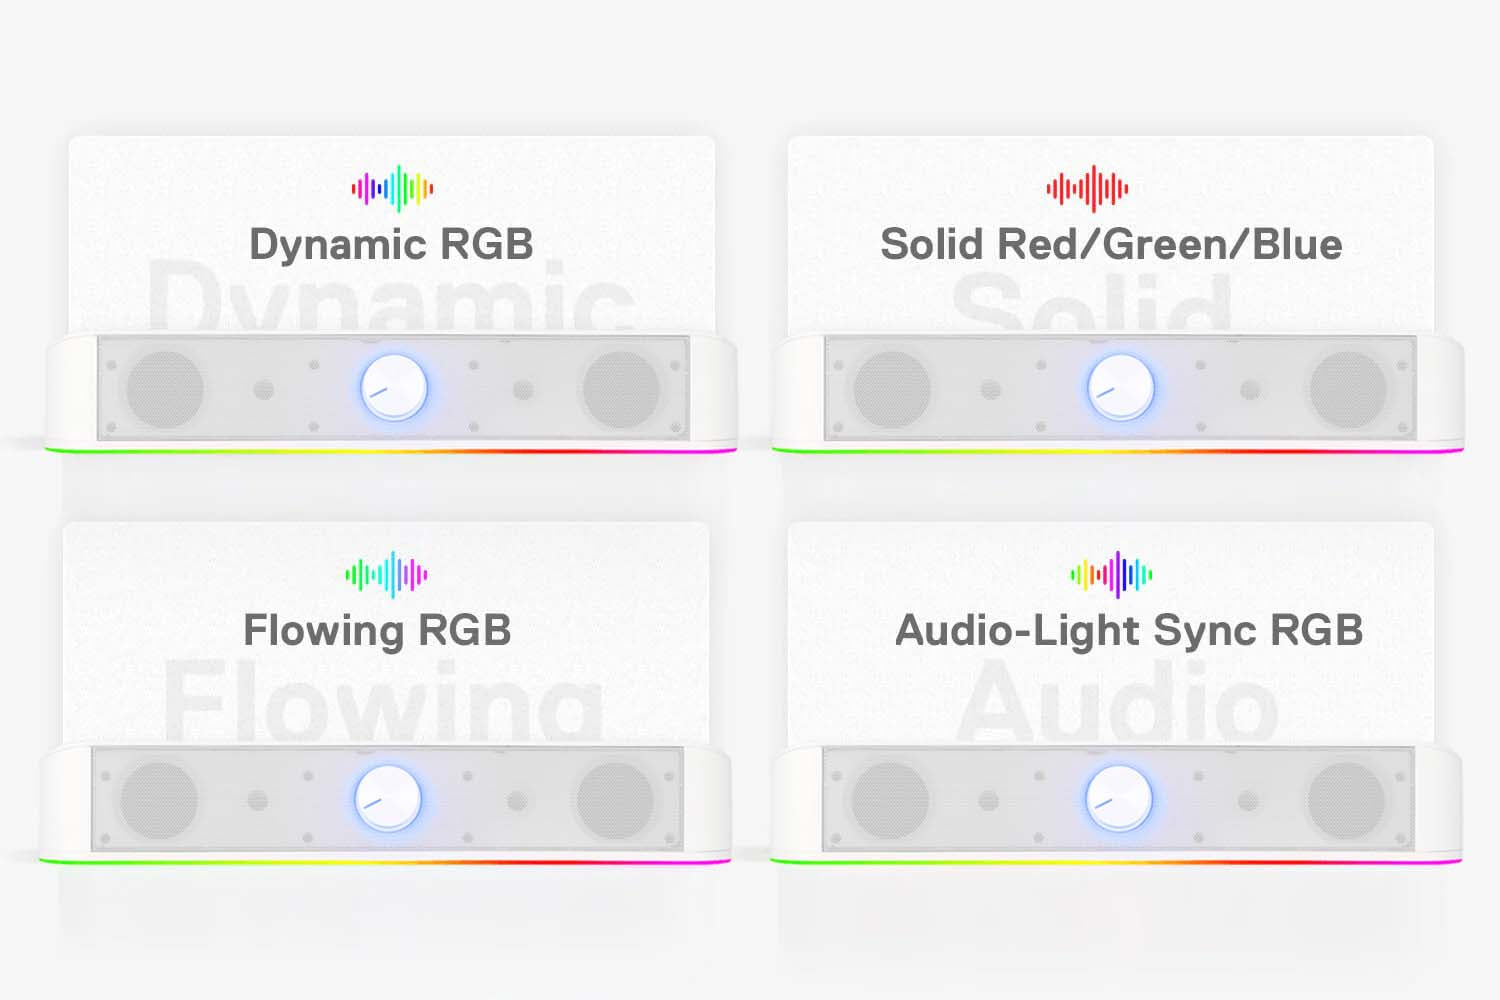Click the glowing knob on the Audio-Light Sync soundbar
1500x1000 pixels.
[1119, 799]
